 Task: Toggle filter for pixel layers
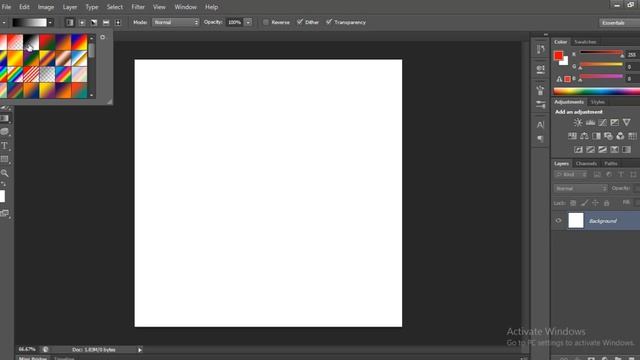(597, 175)
